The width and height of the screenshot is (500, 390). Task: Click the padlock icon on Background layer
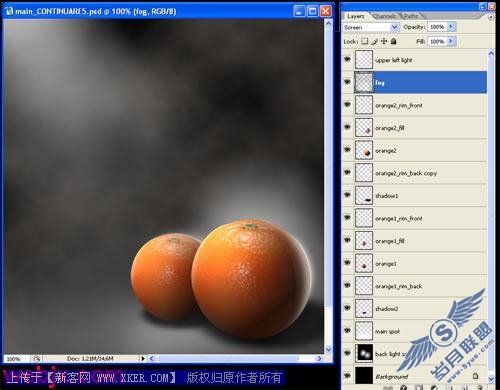(476, 376)
